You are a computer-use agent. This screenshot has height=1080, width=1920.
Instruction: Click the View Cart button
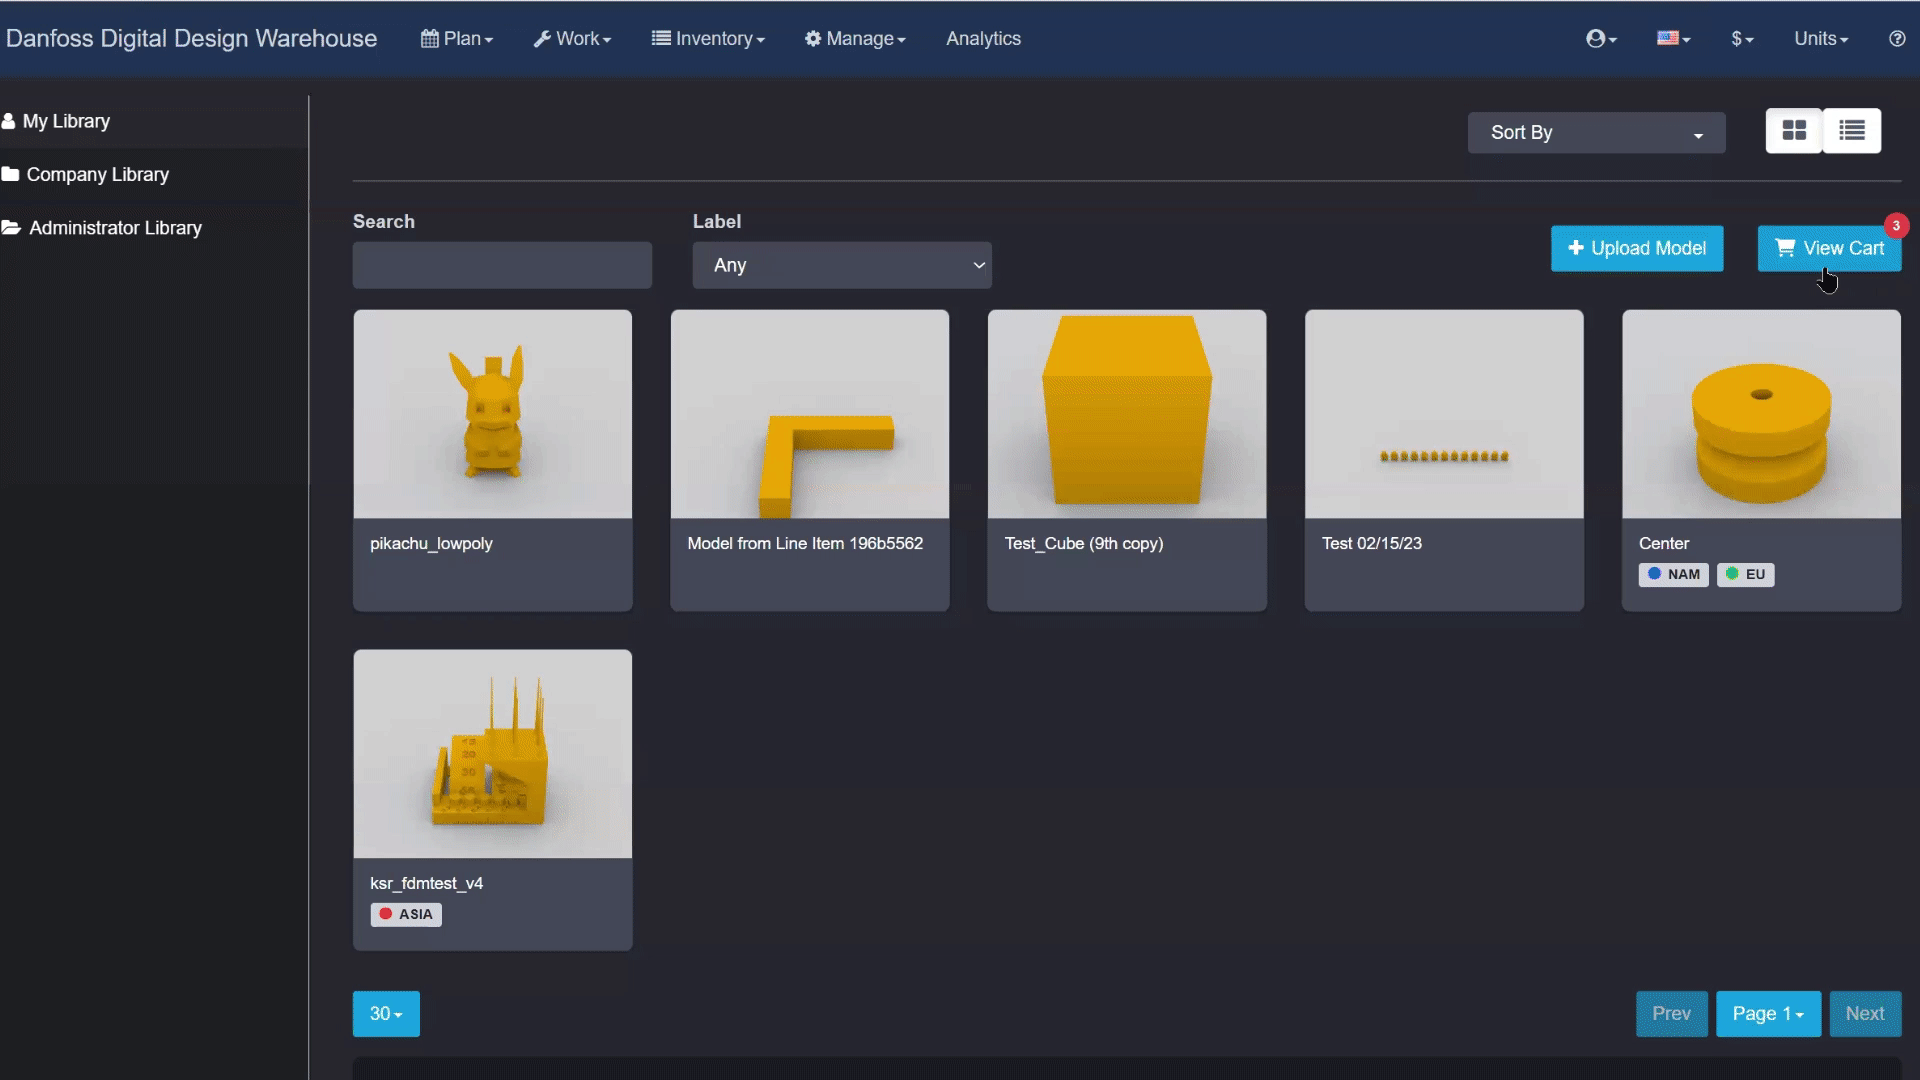coord(1829,248)
